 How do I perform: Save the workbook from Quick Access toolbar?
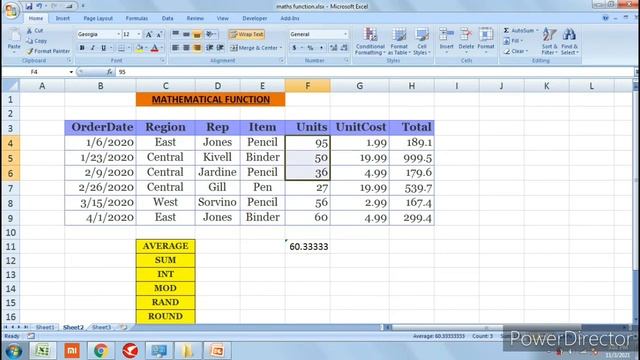29,6
